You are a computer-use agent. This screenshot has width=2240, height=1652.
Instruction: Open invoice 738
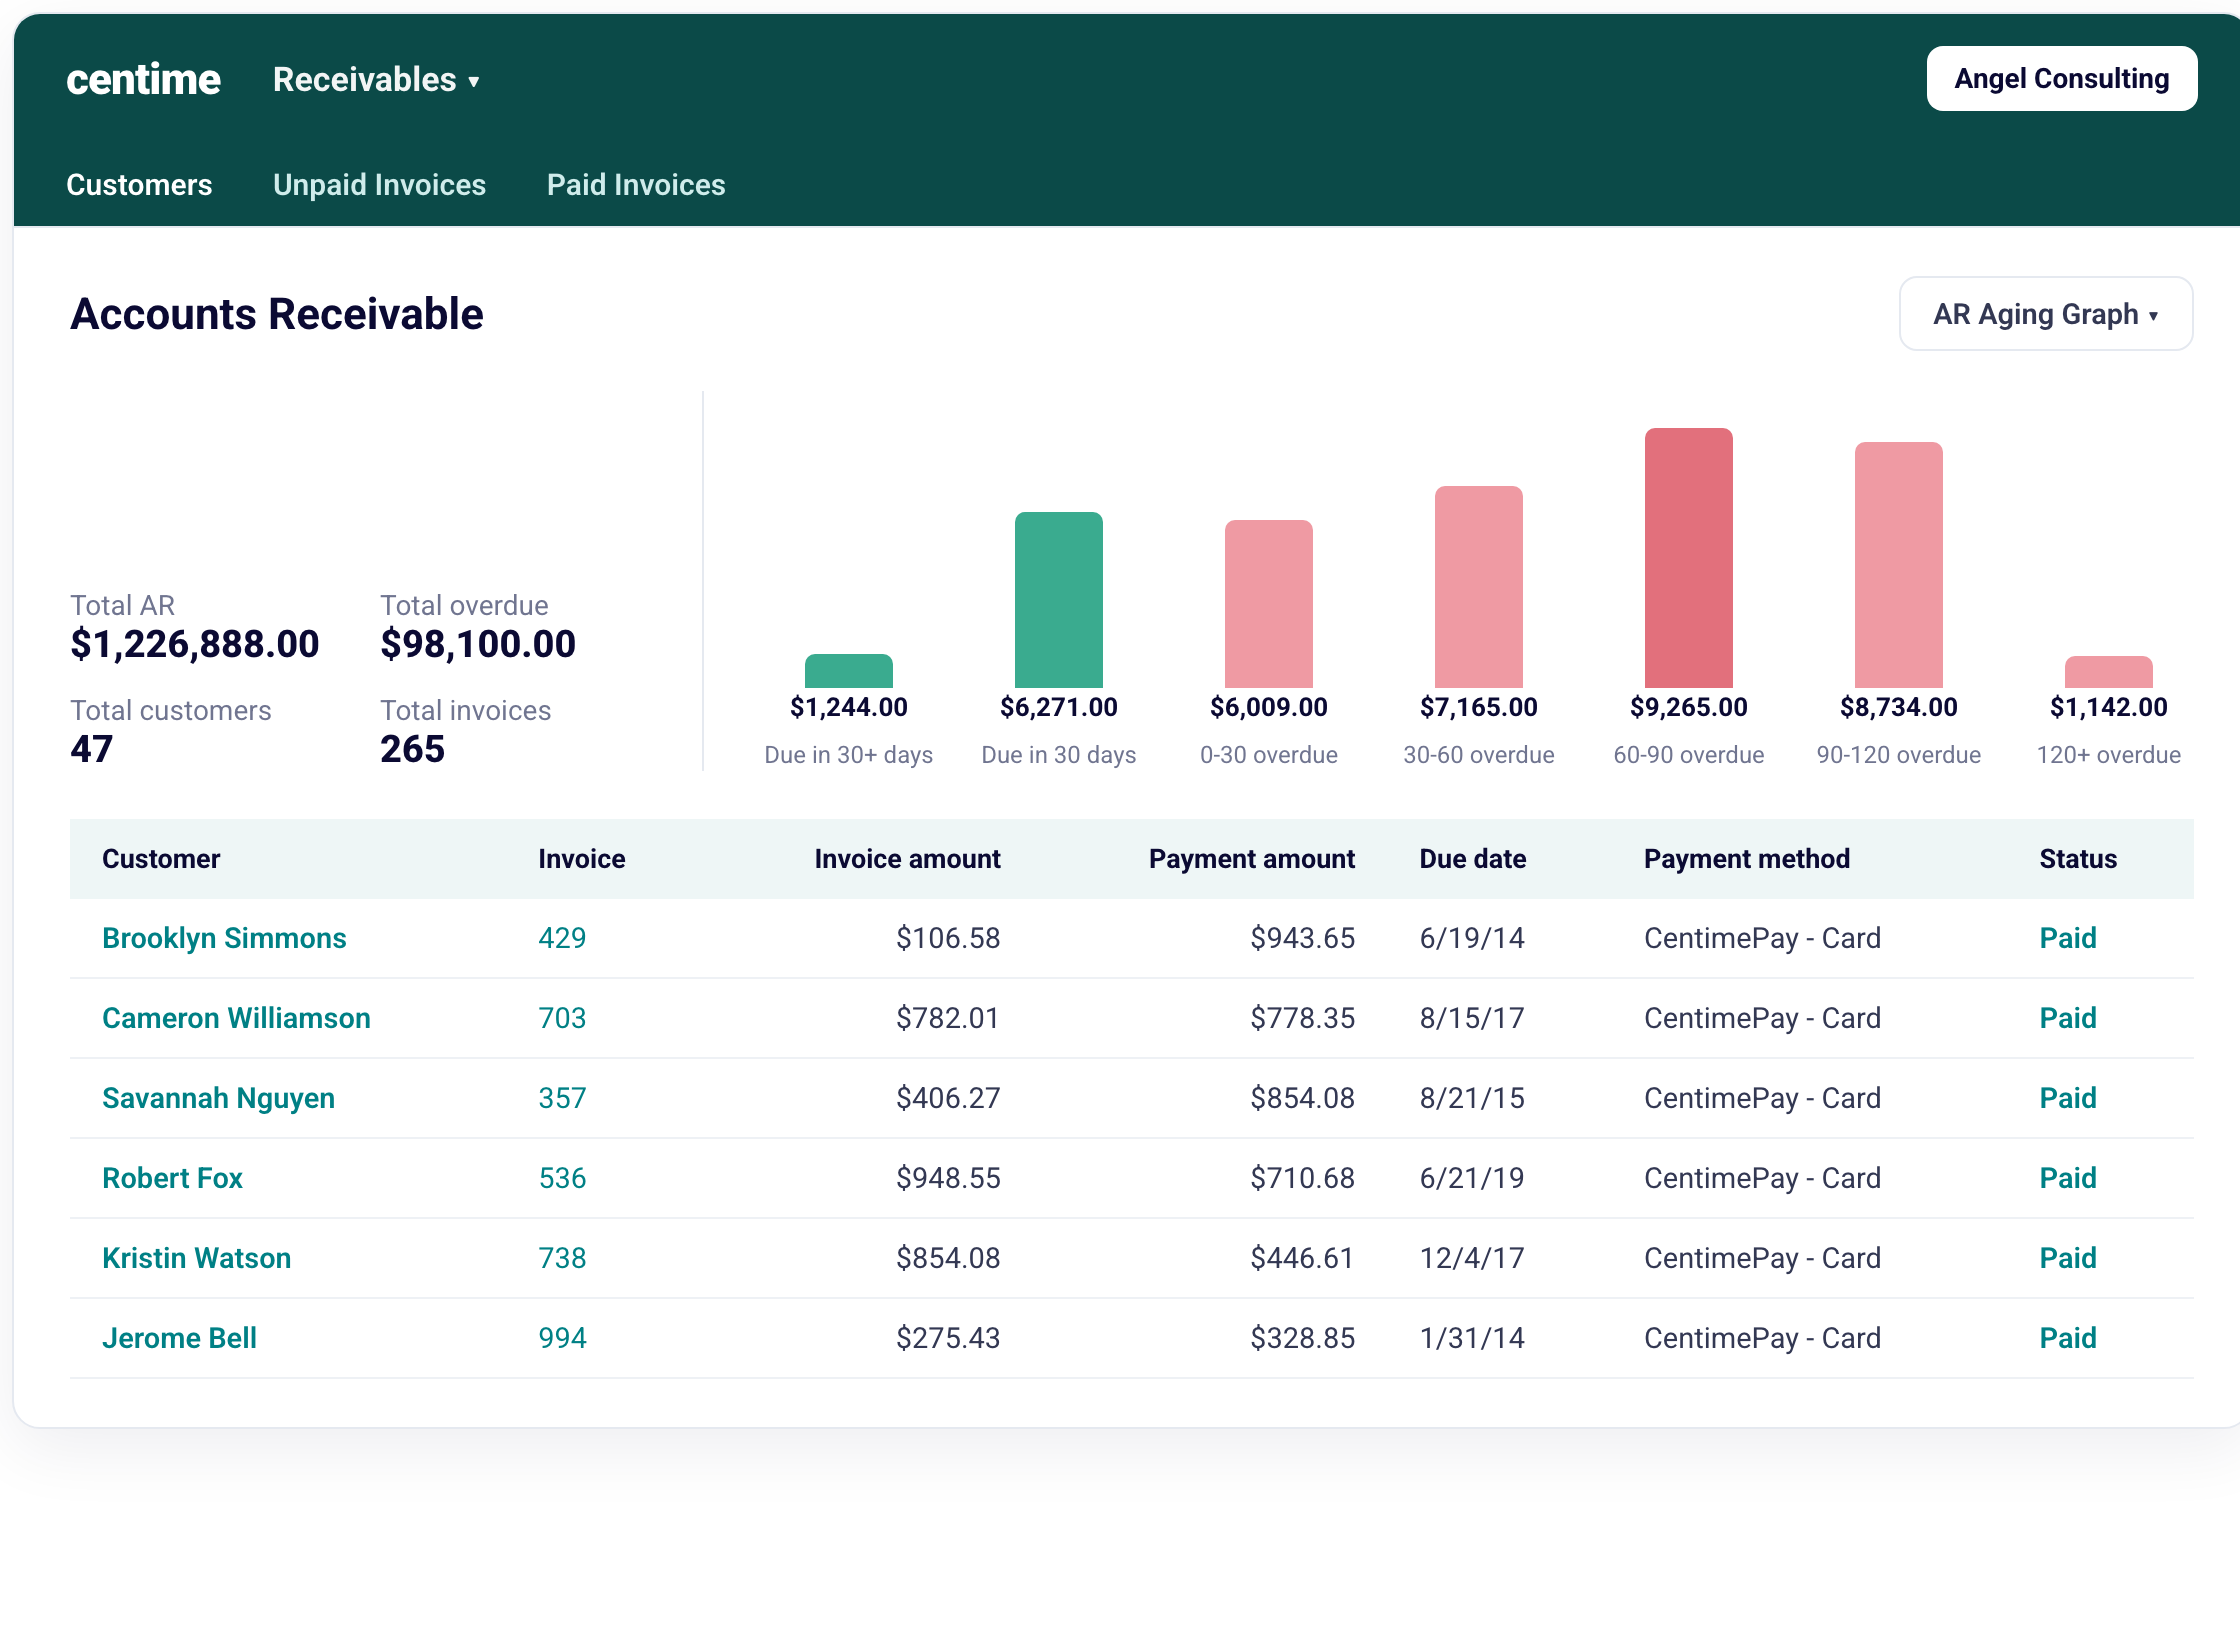click(x=562, y=1258)
